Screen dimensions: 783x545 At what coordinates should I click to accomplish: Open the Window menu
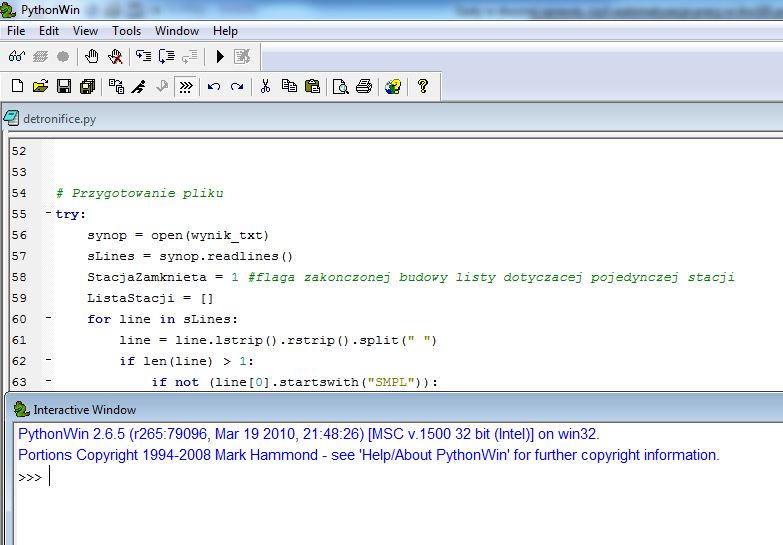tap(177, 31)
